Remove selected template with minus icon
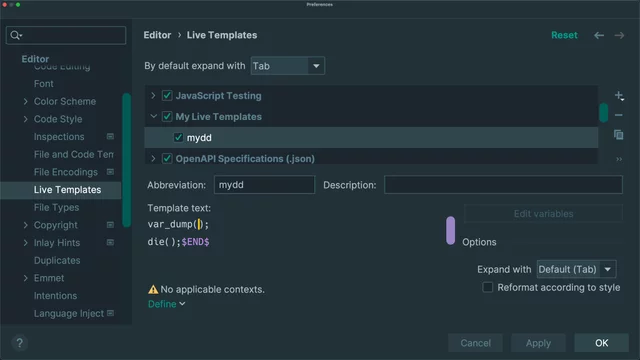Image resolution: width=640 pixels, height=360 pixels. click(x=619, y=115)
